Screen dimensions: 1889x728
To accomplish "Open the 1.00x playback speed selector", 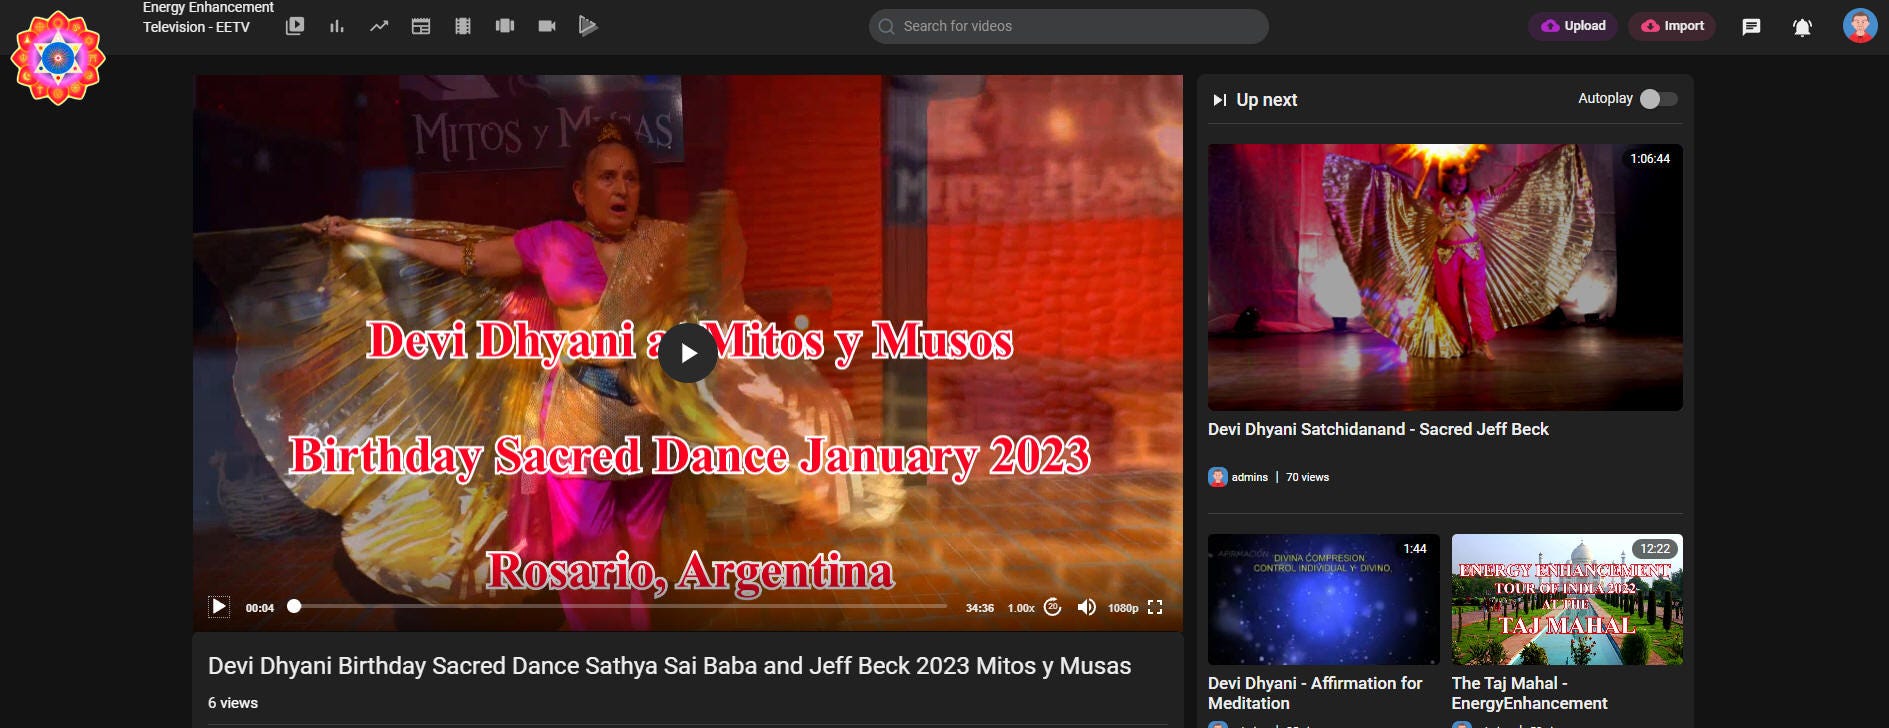I will 1021,608.
